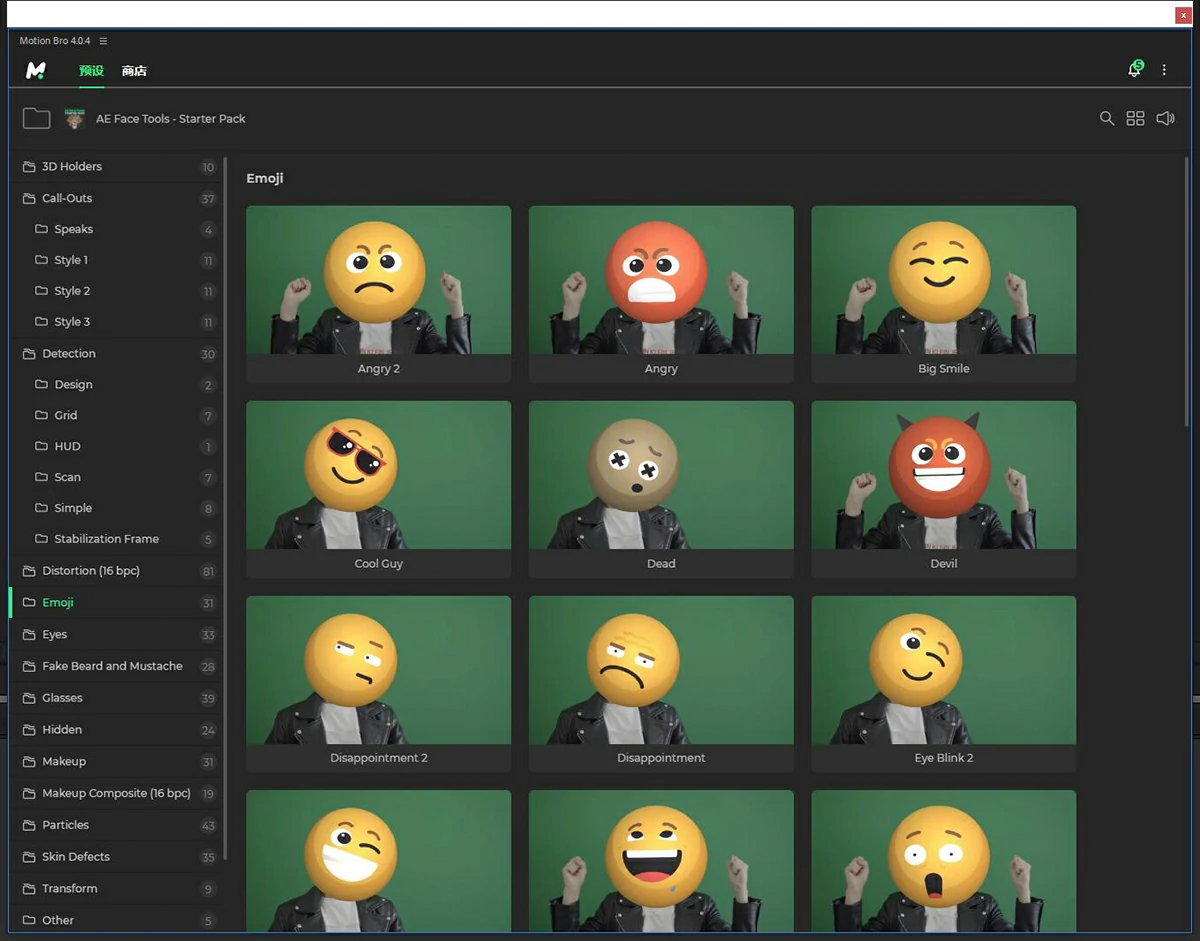
Task: Open the Style 2 subfolder
Action: coord(118,291)
